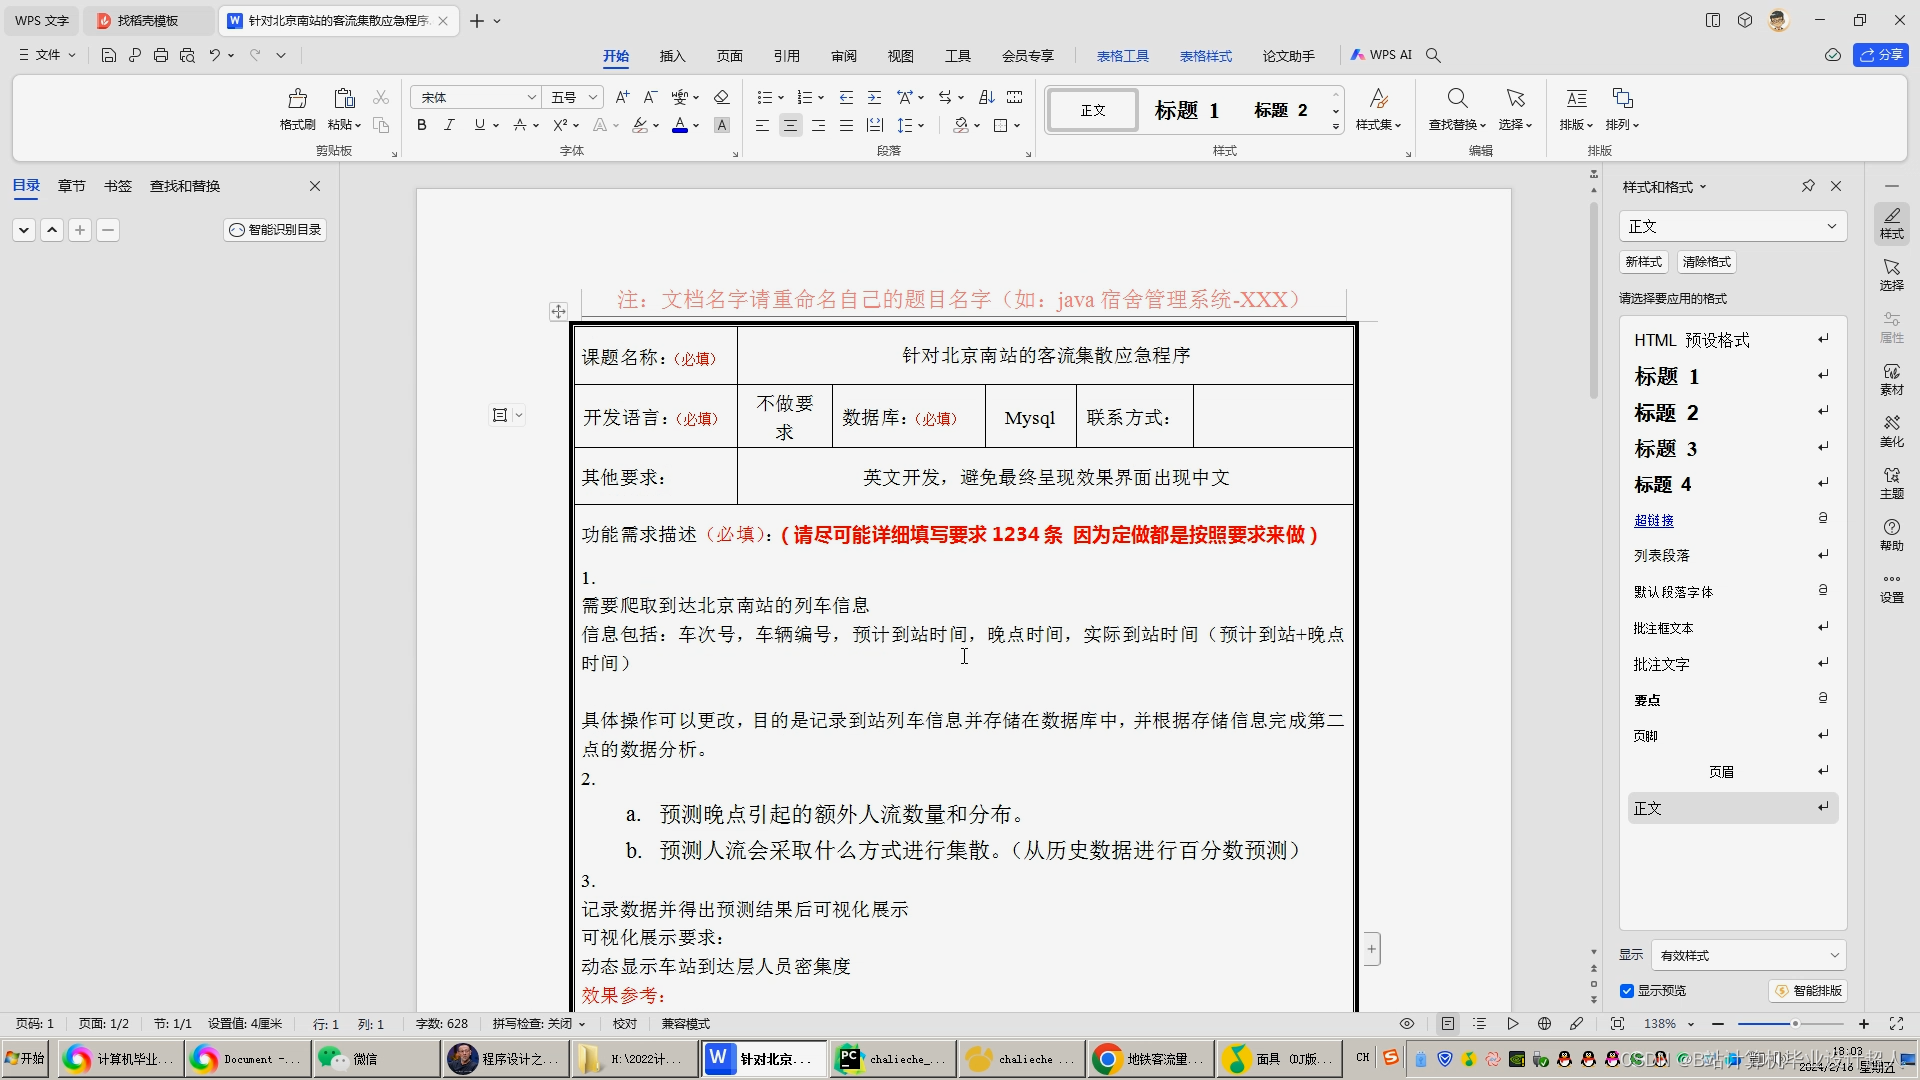Apply italic formatting to text
Image resolution: width=1920 pixels, height=1080 pixels.
[x=449, y=125]
